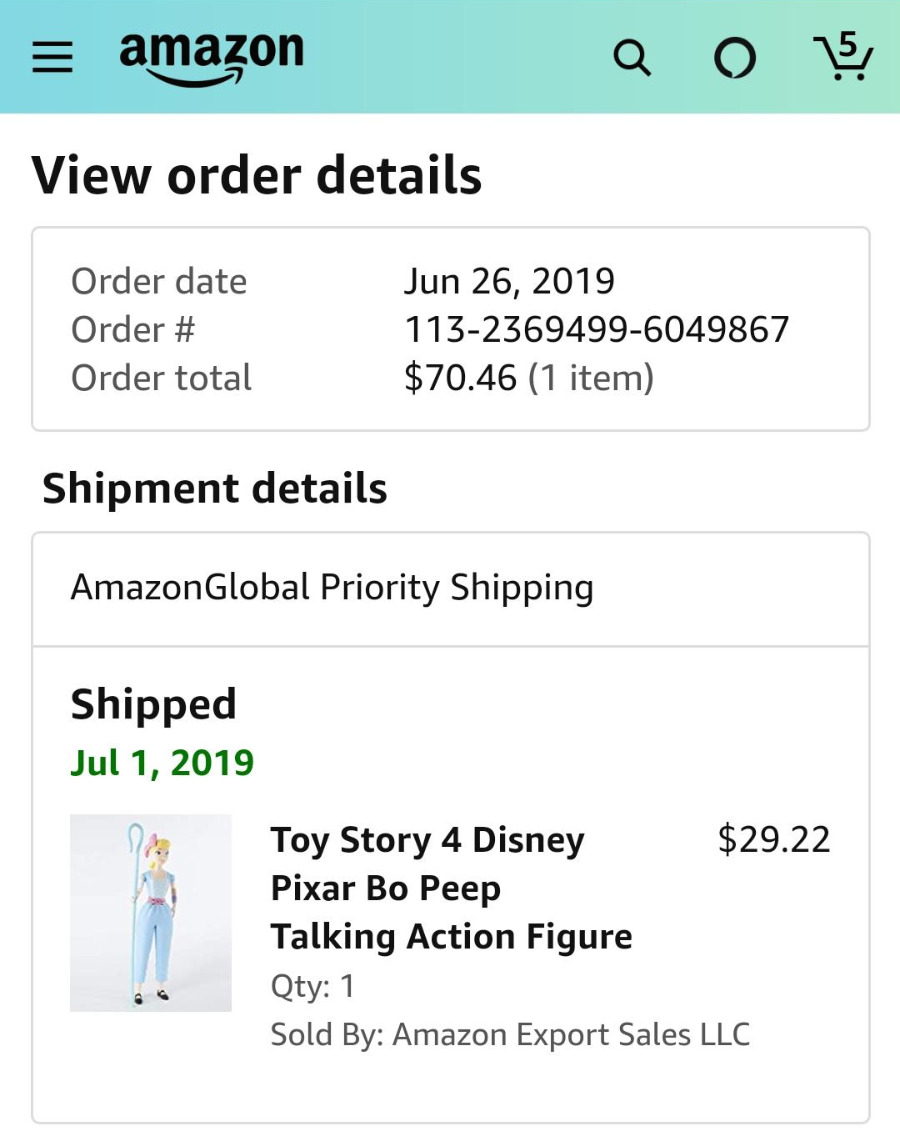Screen dimensions: 900x1133
Task: Tap the $29.22 item price
Action: pyautogui.click(x=774, y=839)
